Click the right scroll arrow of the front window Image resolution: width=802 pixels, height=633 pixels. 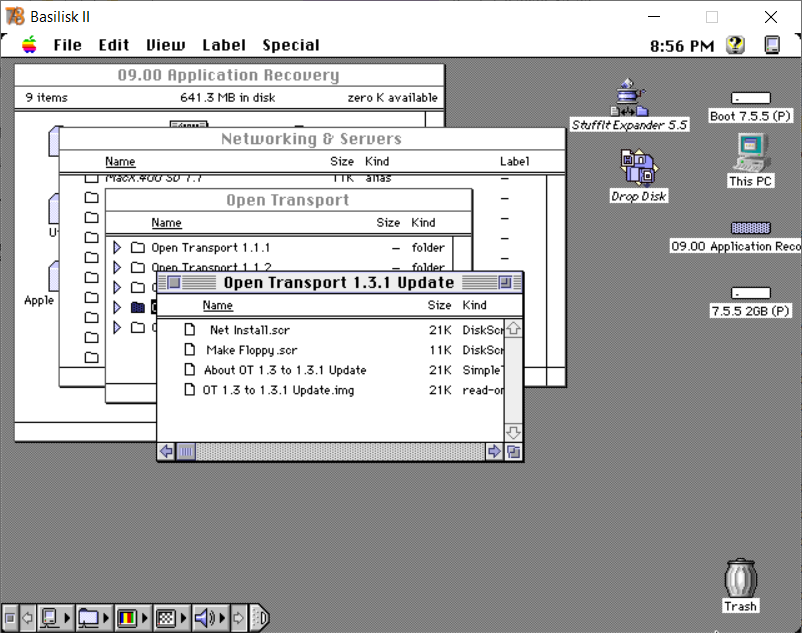coord(494,451)
